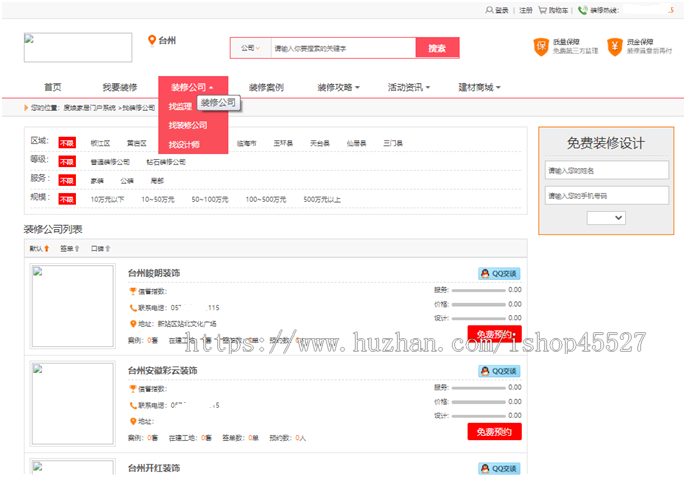The image size is (686, 477).
Task: Select 不限 in the 服务 filter row
Action: [67, 181]
